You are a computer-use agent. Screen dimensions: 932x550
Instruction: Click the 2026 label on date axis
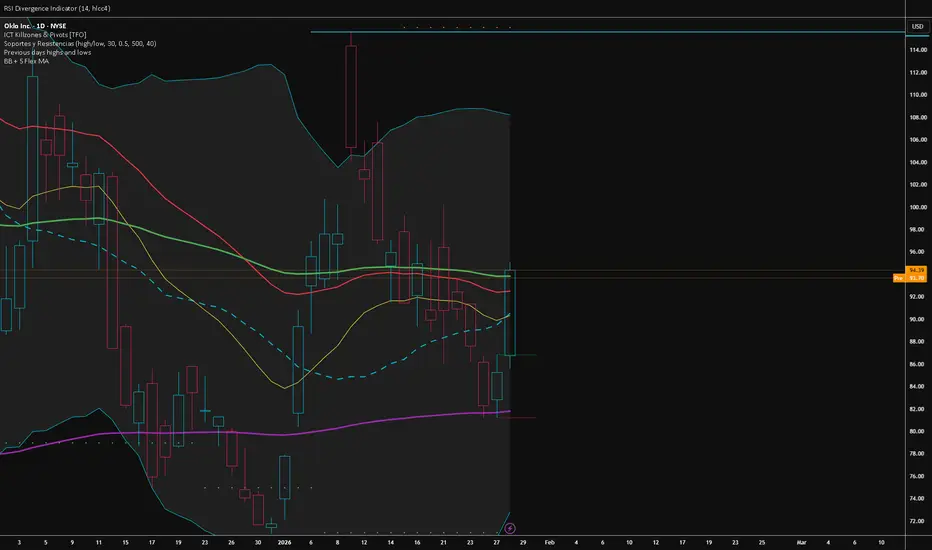[284, 542]
